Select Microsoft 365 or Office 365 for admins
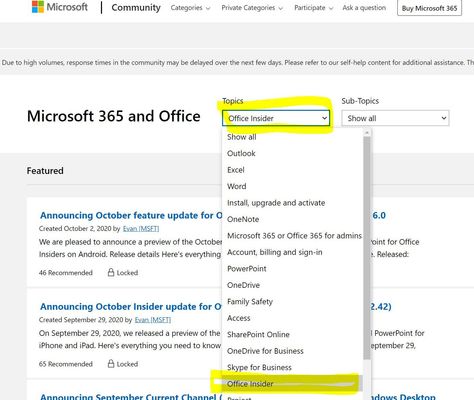474x400 pixels. coord(292,236)
